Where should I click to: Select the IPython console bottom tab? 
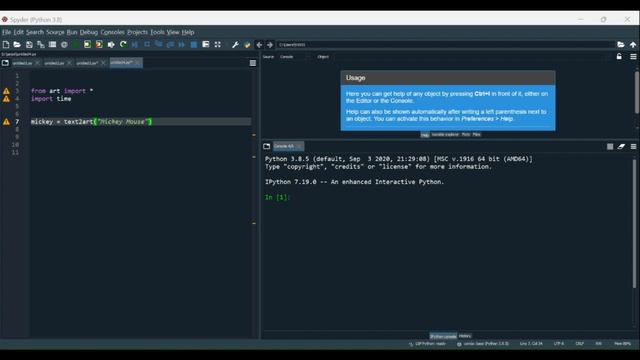[x=443, y=336]
